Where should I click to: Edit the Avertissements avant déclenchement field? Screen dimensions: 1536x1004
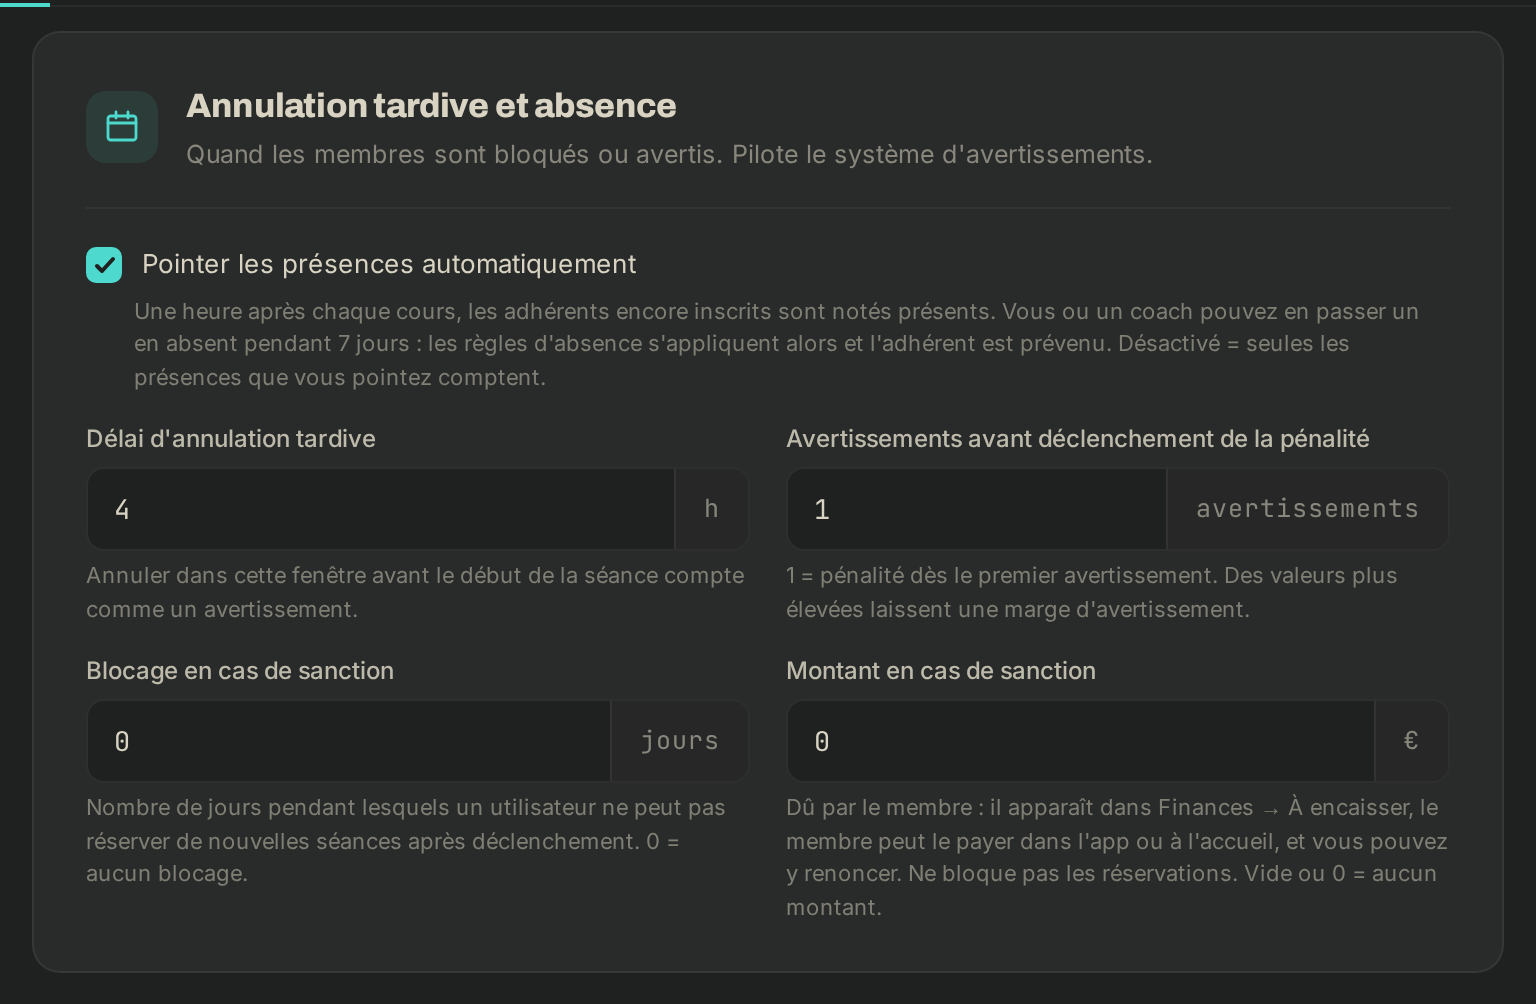click(977, 509)
